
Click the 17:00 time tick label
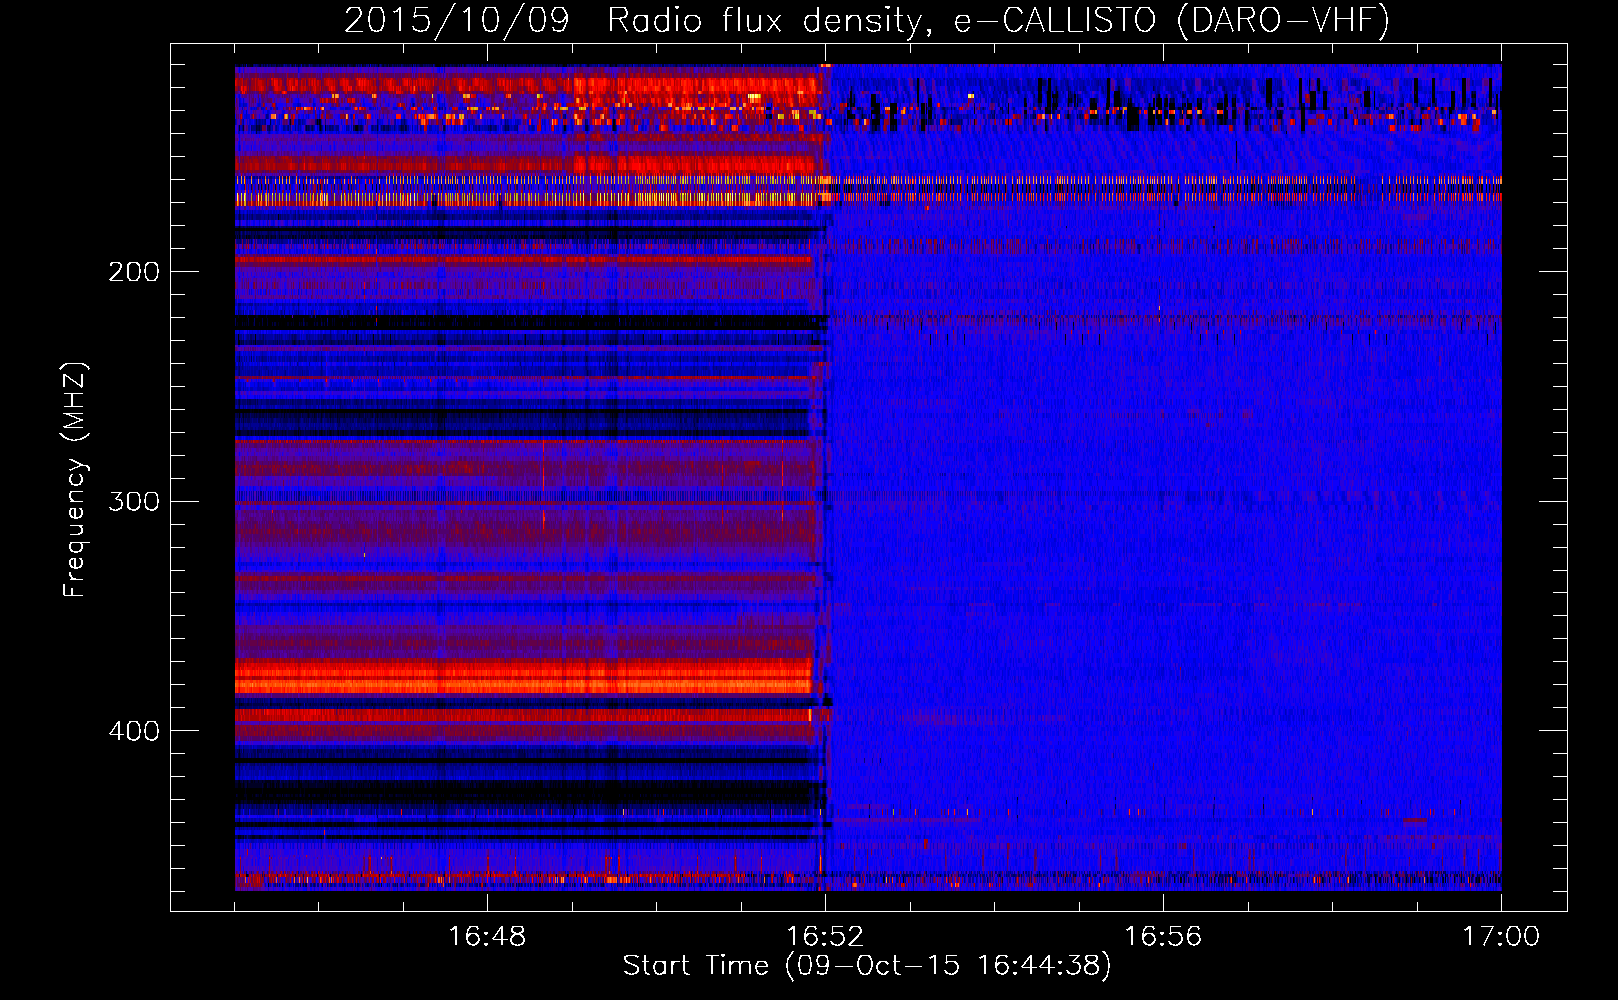1501,936
